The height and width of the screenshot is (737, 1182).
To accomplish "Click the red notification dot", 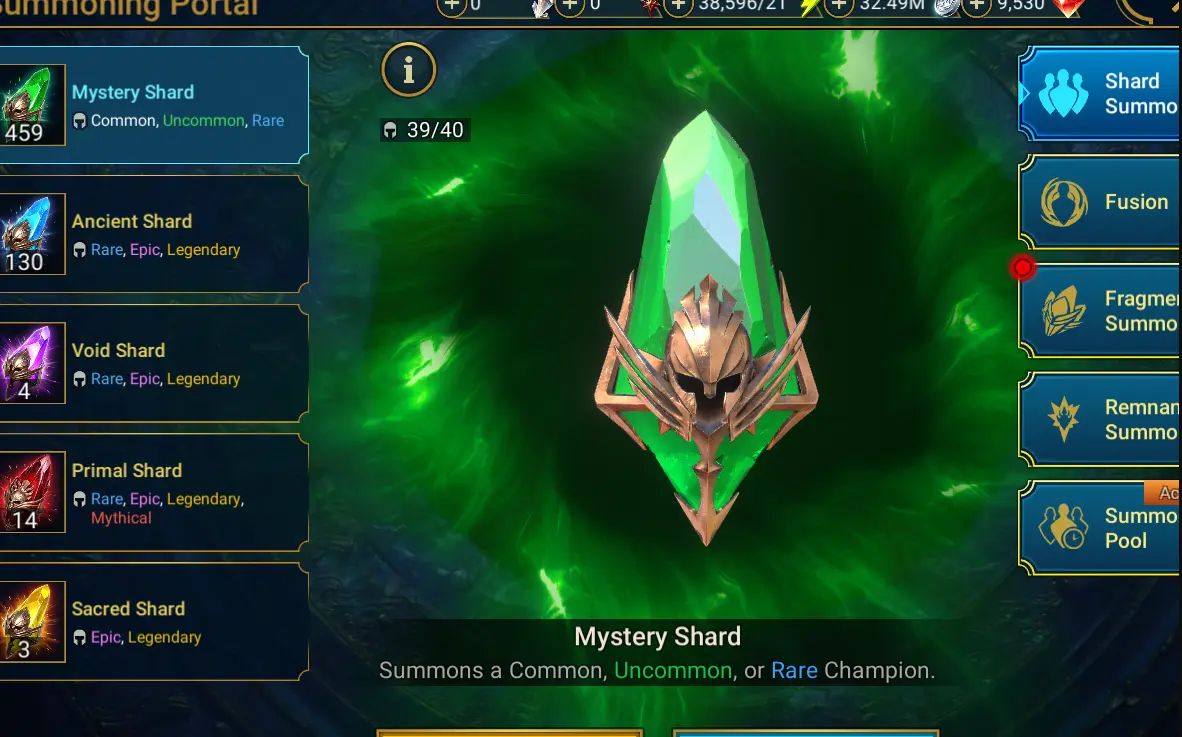I will point(1023,268).
